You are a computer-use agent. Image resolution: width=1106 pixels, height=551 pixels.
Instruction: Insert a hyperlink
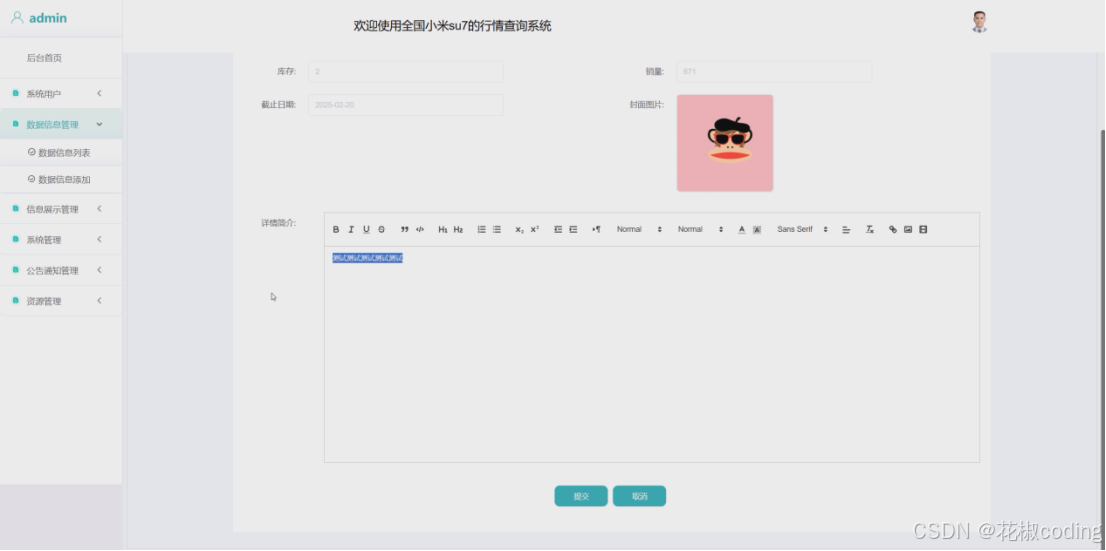(x=893, y=229)
